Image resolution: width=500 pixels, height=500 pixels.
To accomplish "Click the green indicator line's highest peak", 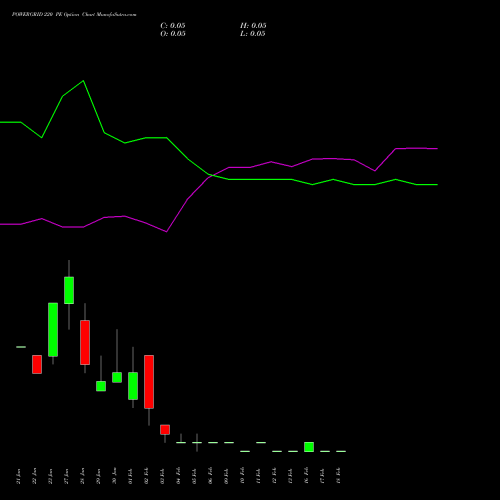I will point(83,81).
